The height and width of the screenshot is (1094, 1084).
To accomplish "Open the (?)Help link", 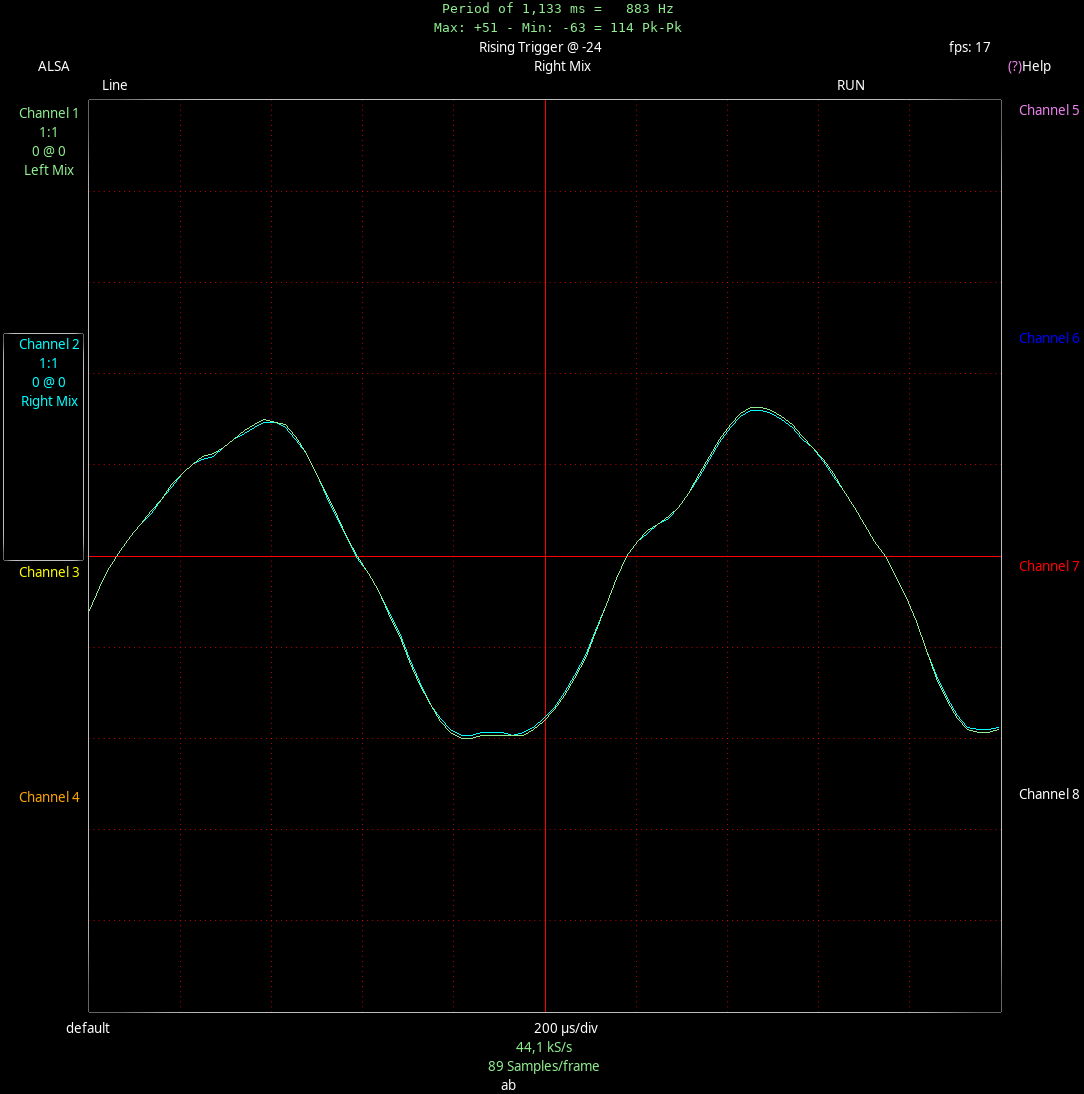I will [x=1029, y=66].
